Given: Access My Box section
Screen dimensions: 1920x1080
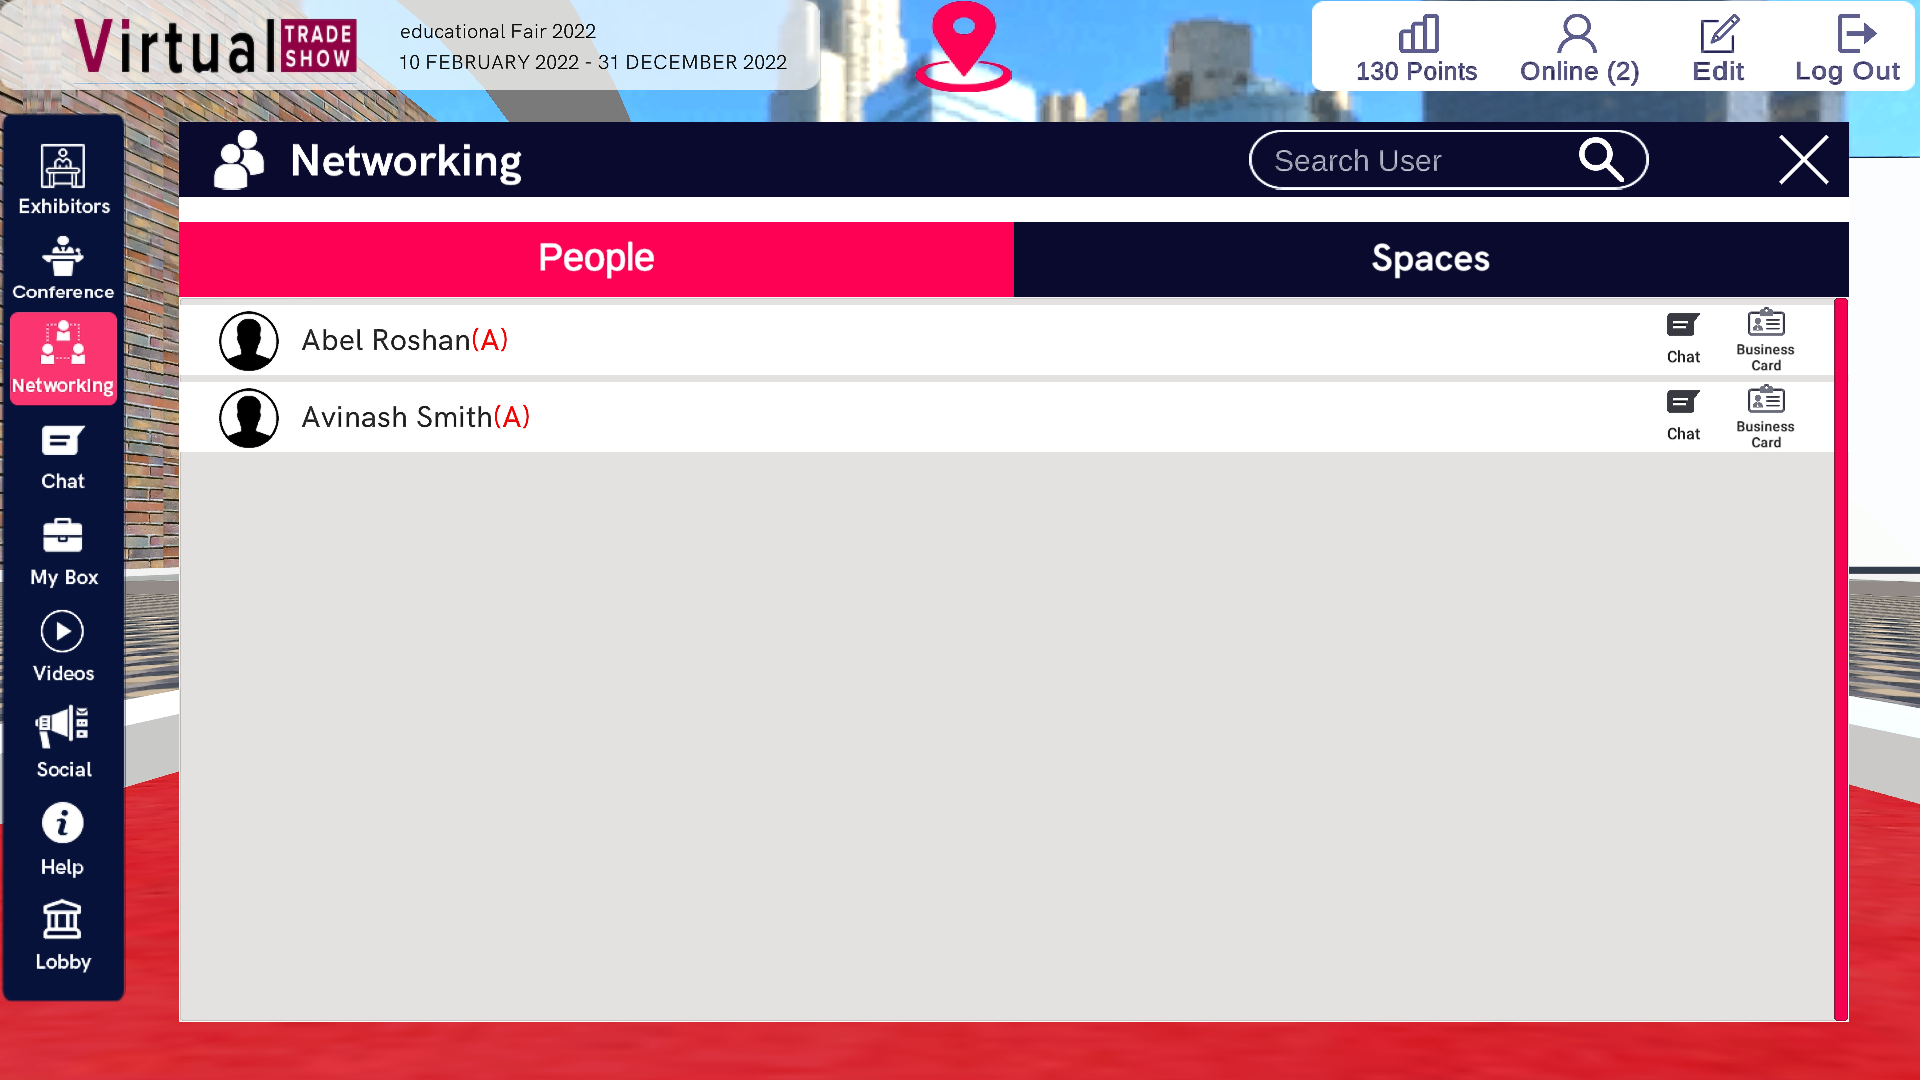Looking at the screenshot, I should (63, 549).
